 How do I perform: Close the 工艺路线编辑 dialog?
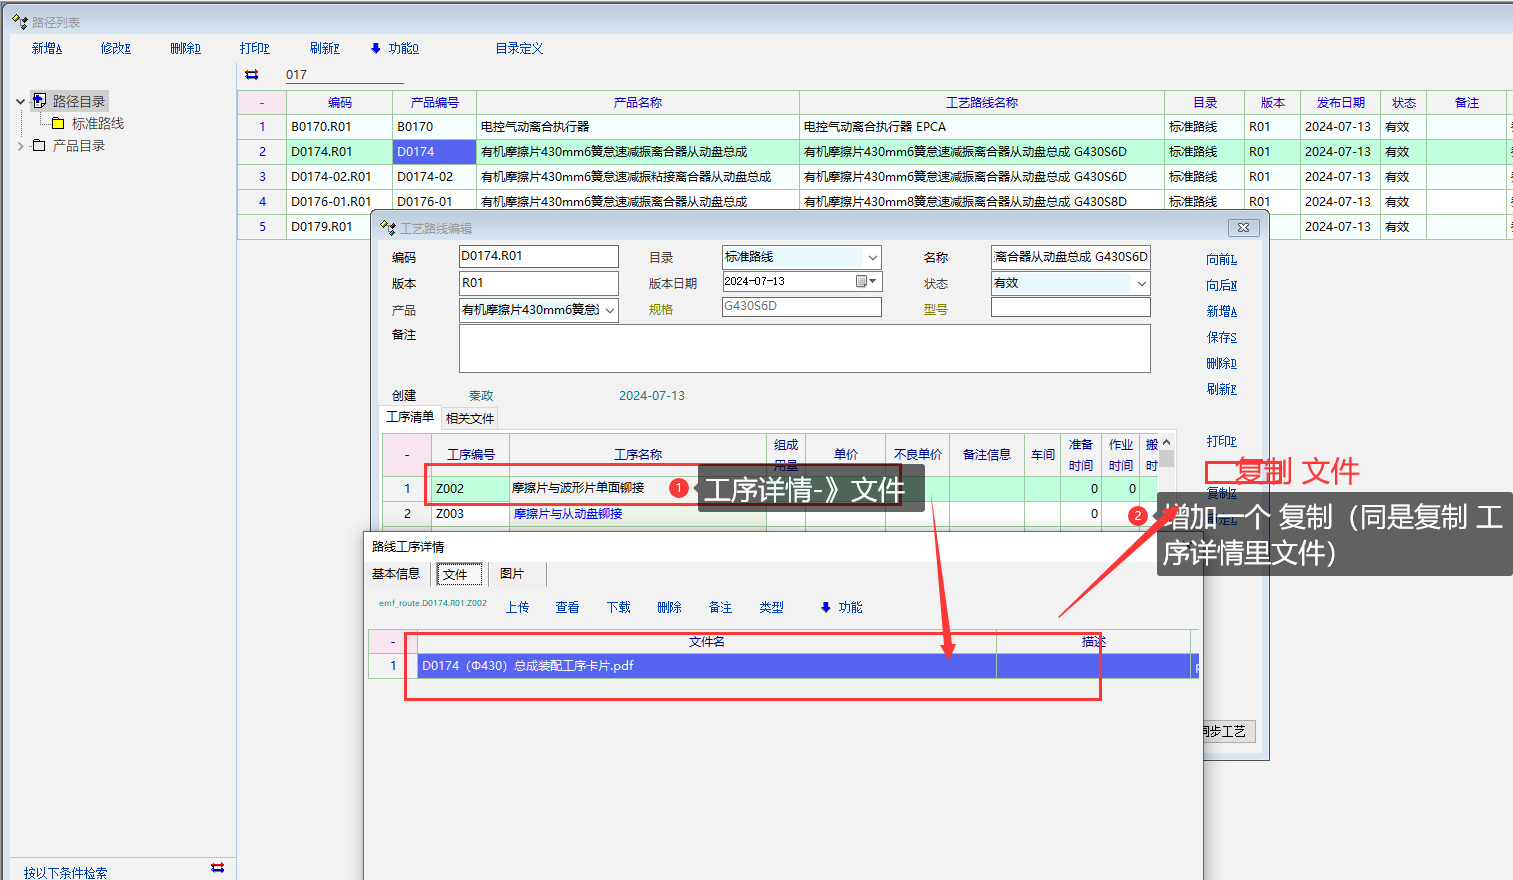pyautogui.click(x=1242, y=228)
